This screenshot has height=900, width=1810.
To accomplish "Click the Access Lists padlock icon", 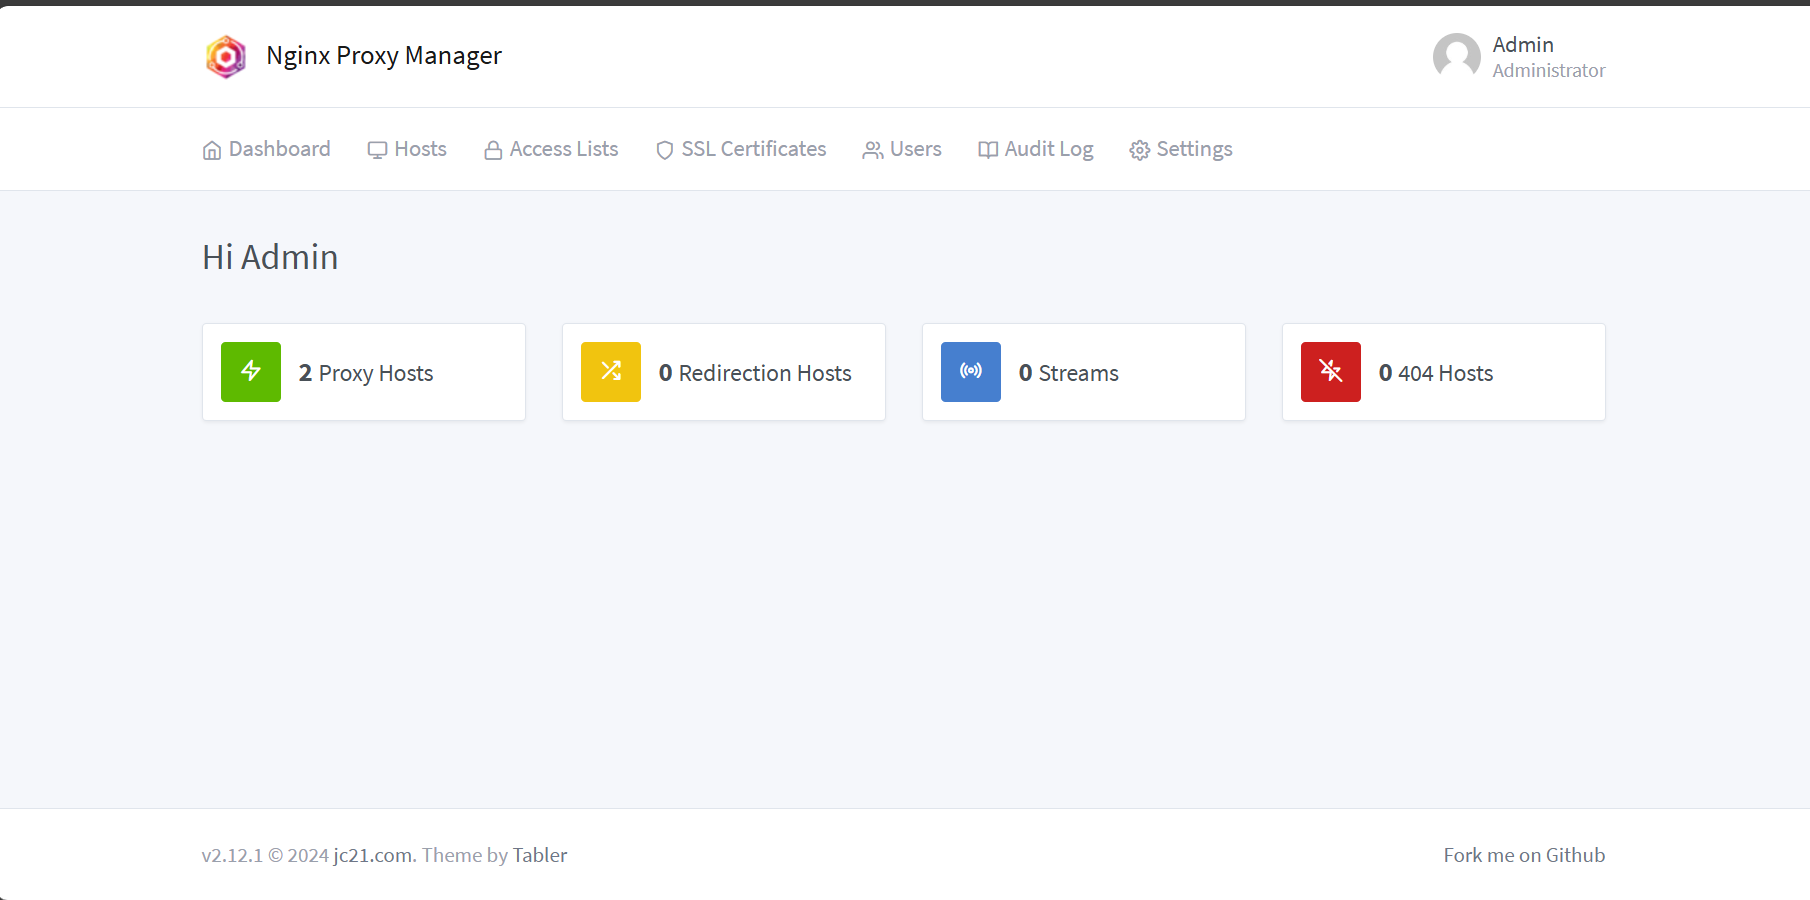I will pyautogui.click(x=493, y=150).
